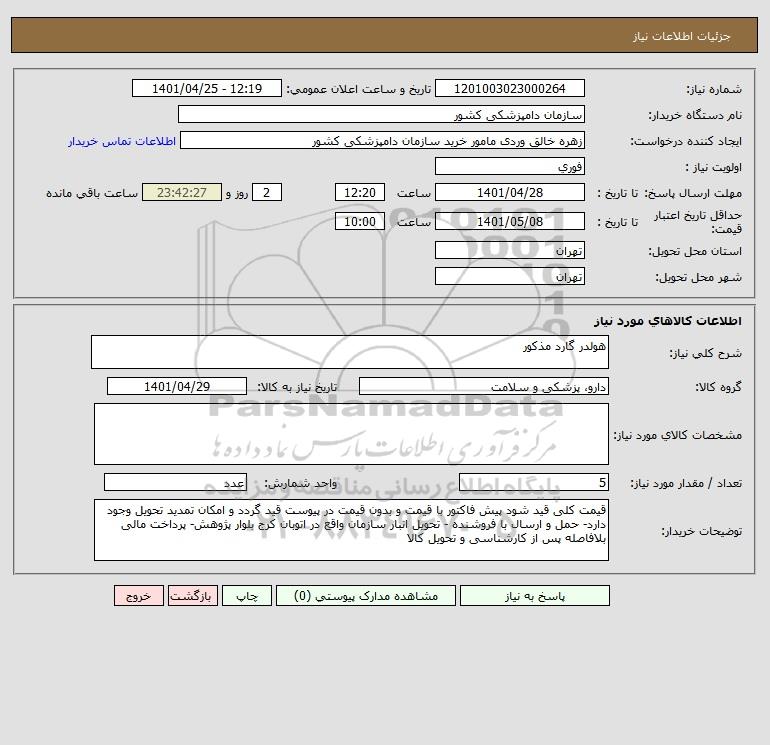The height and width of the screenshot is (745, 770).
Task: Click the validity time field 10:00
Action: coord(359,221)
